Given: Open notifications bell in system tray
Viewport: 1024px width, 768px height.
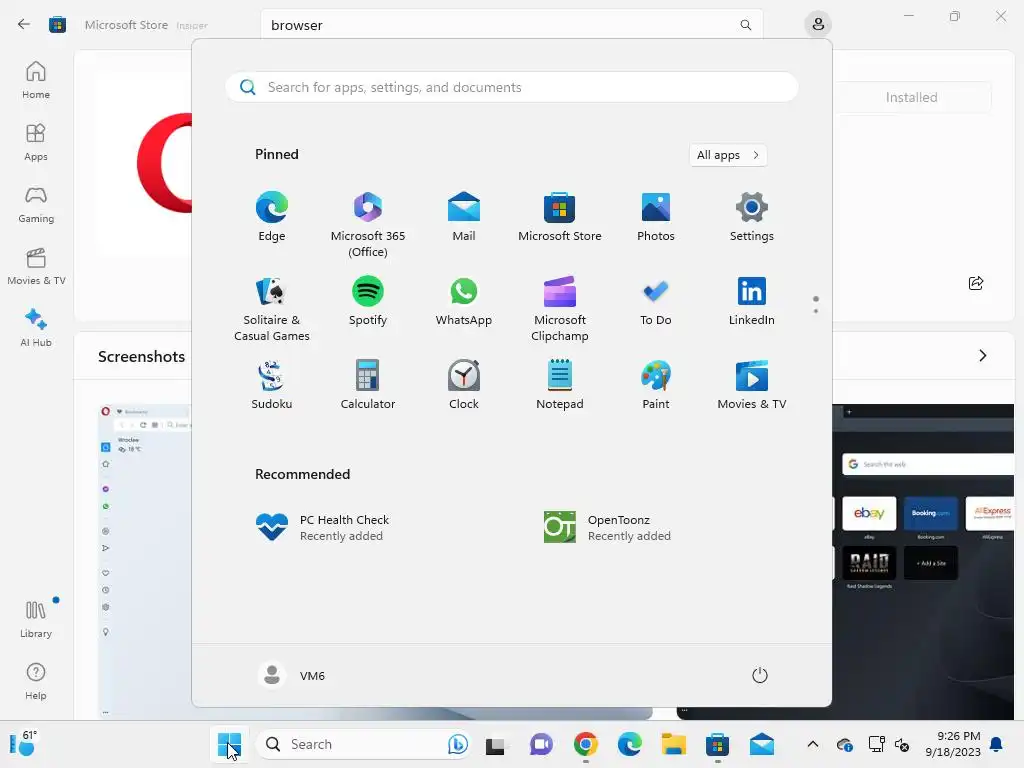Looking at the screenshot, I should point(997,744).
